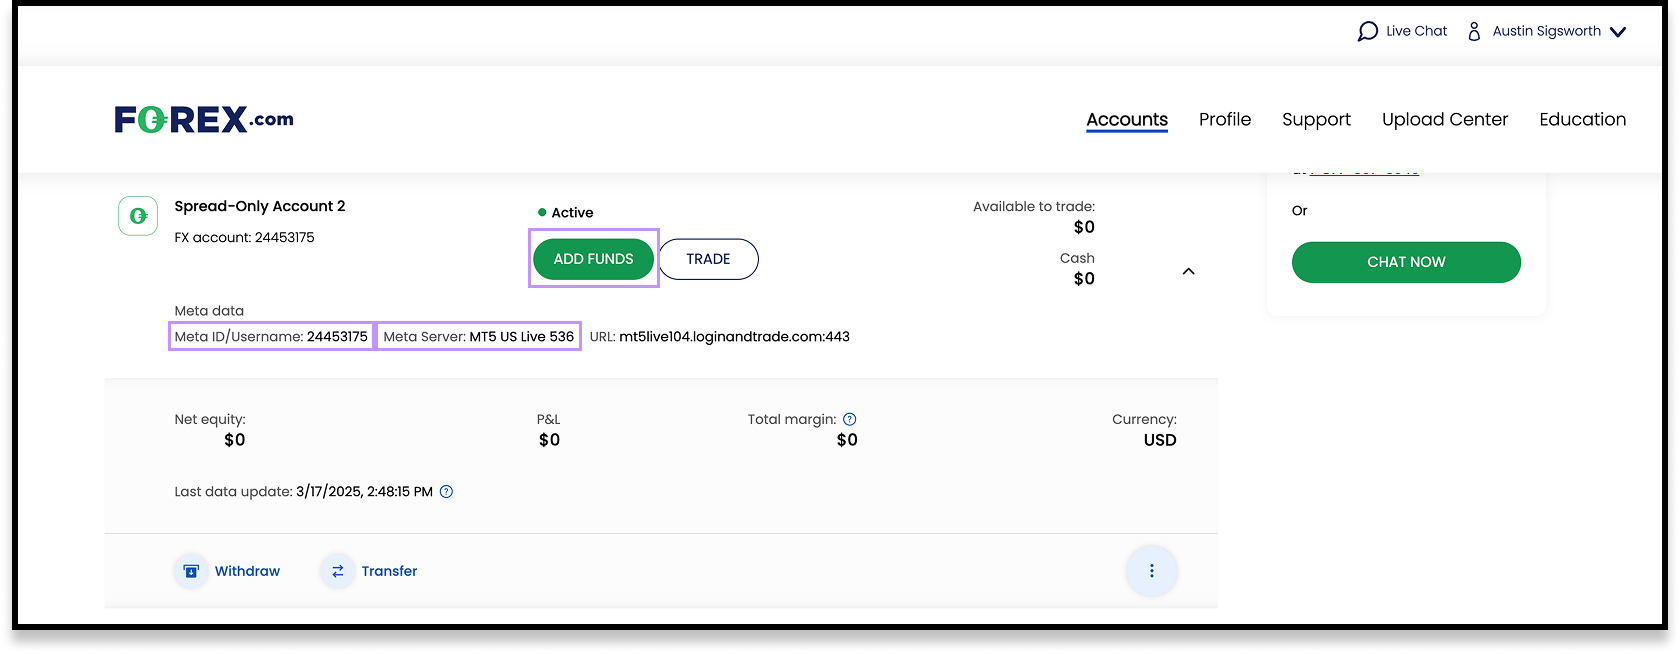Click the Transfer arrows icon

tap(338, 571)
